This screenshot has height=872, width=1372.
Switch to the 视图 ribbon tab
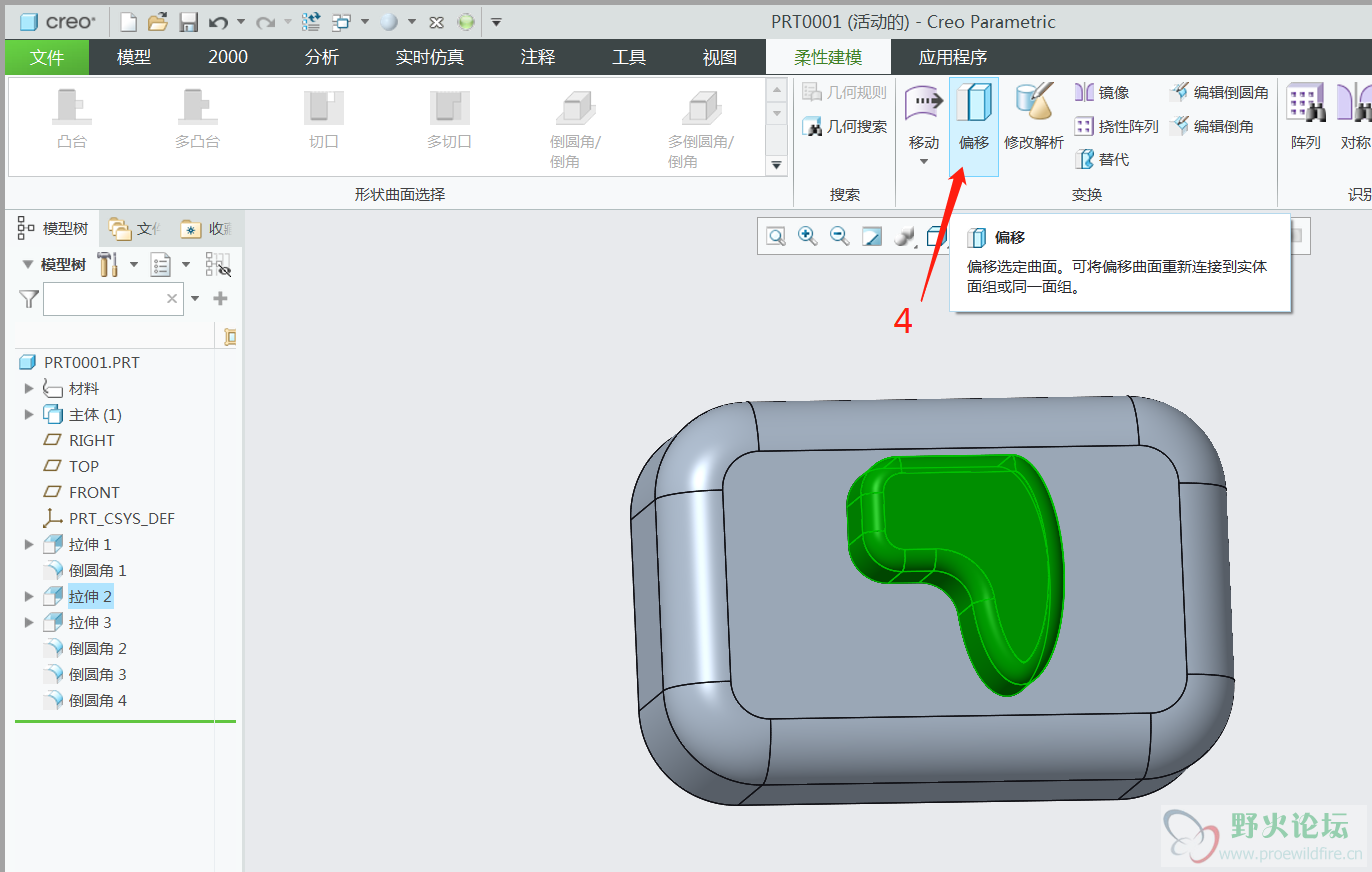(720, 57)
